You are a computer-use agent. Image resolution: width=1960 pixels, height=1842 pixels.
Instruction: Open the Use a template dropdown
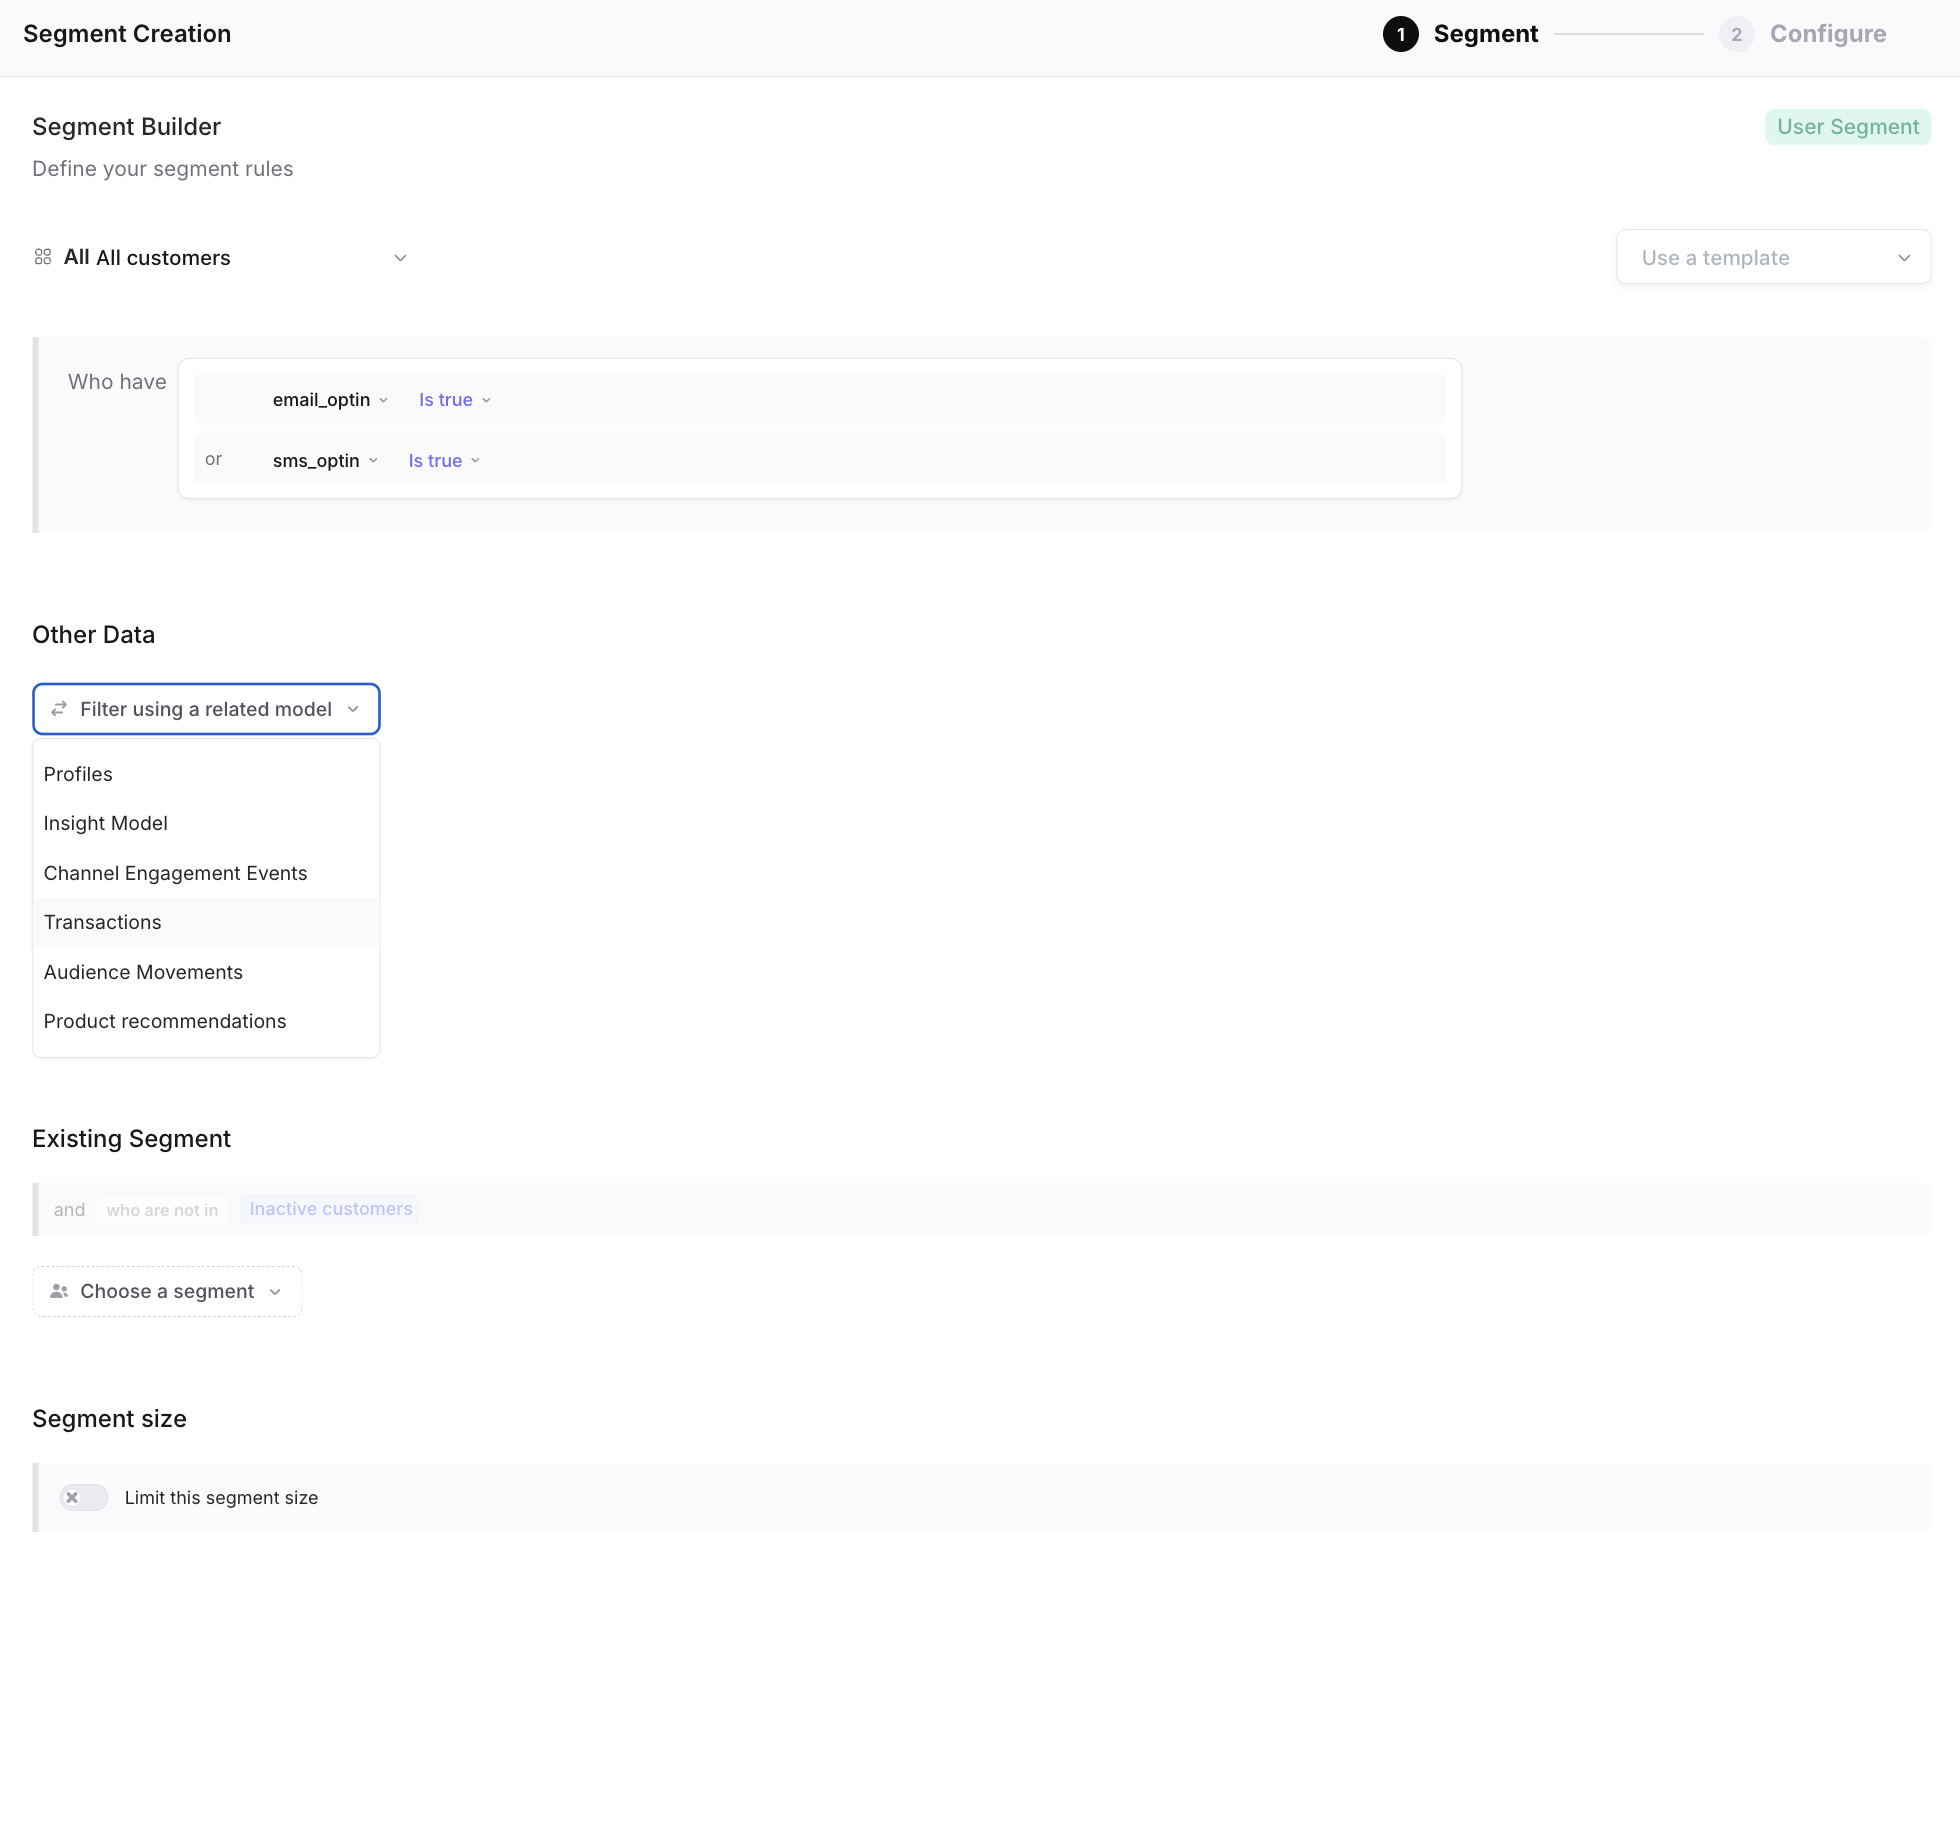click(1773, 257)
